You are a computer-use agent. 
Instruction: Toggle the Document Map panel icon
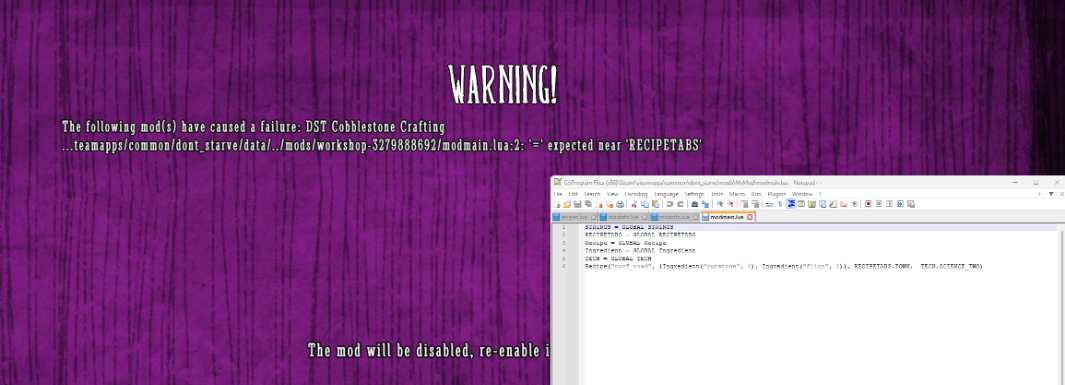coord(812,204)
